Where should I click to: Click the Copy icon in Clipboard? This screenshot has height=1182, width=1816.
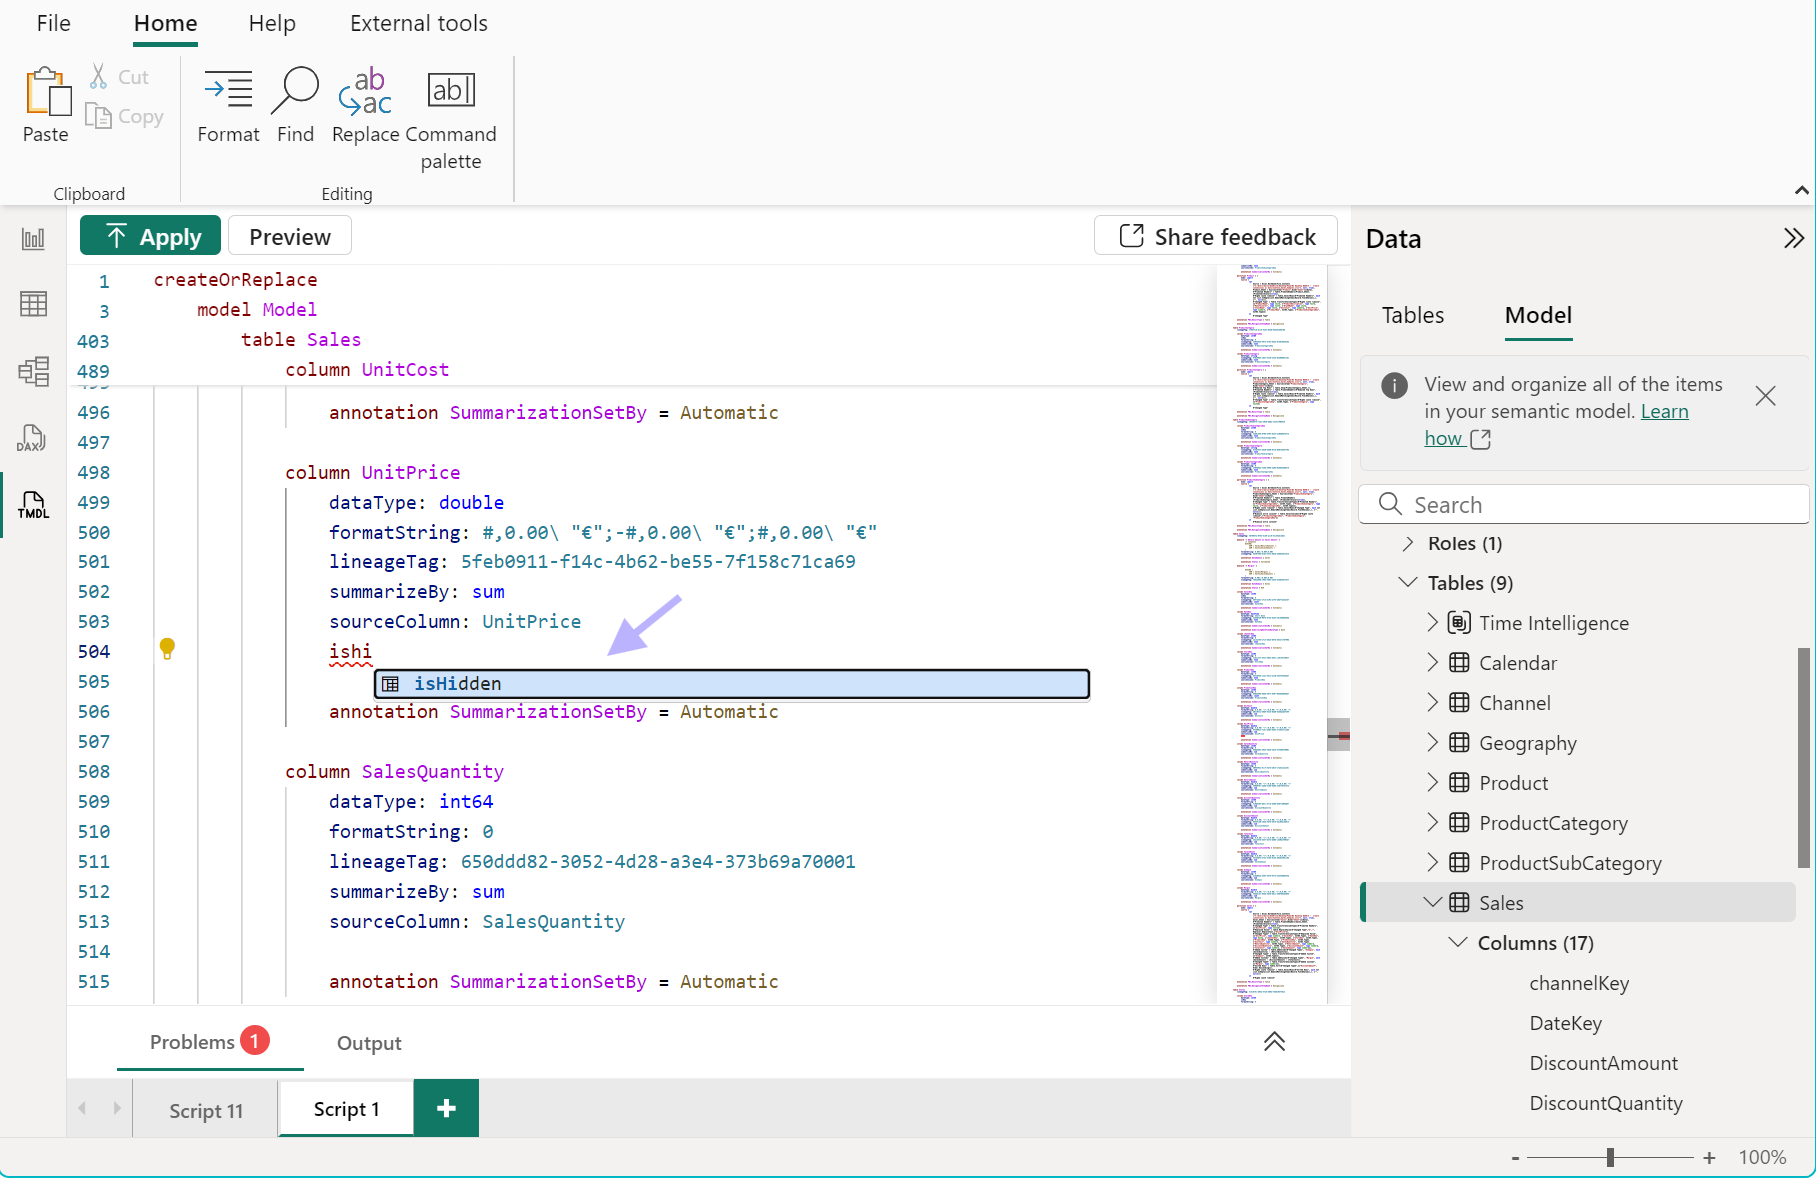tap(98, 116)
